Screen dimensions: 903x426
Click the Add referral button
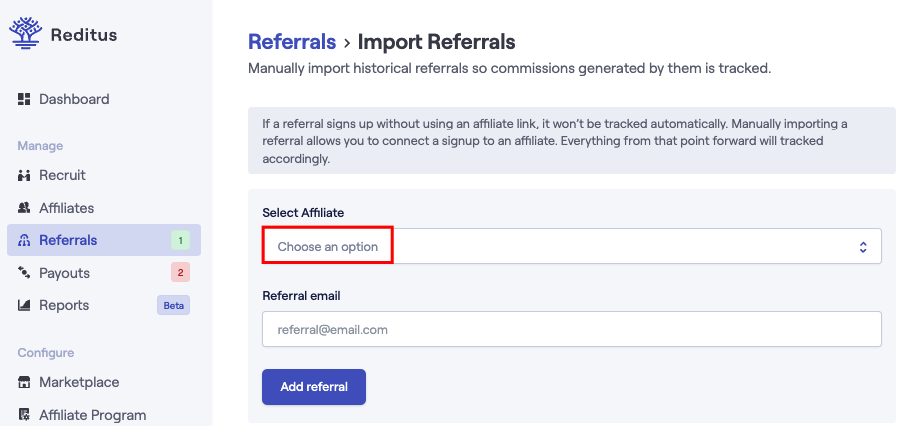[314, 387]
